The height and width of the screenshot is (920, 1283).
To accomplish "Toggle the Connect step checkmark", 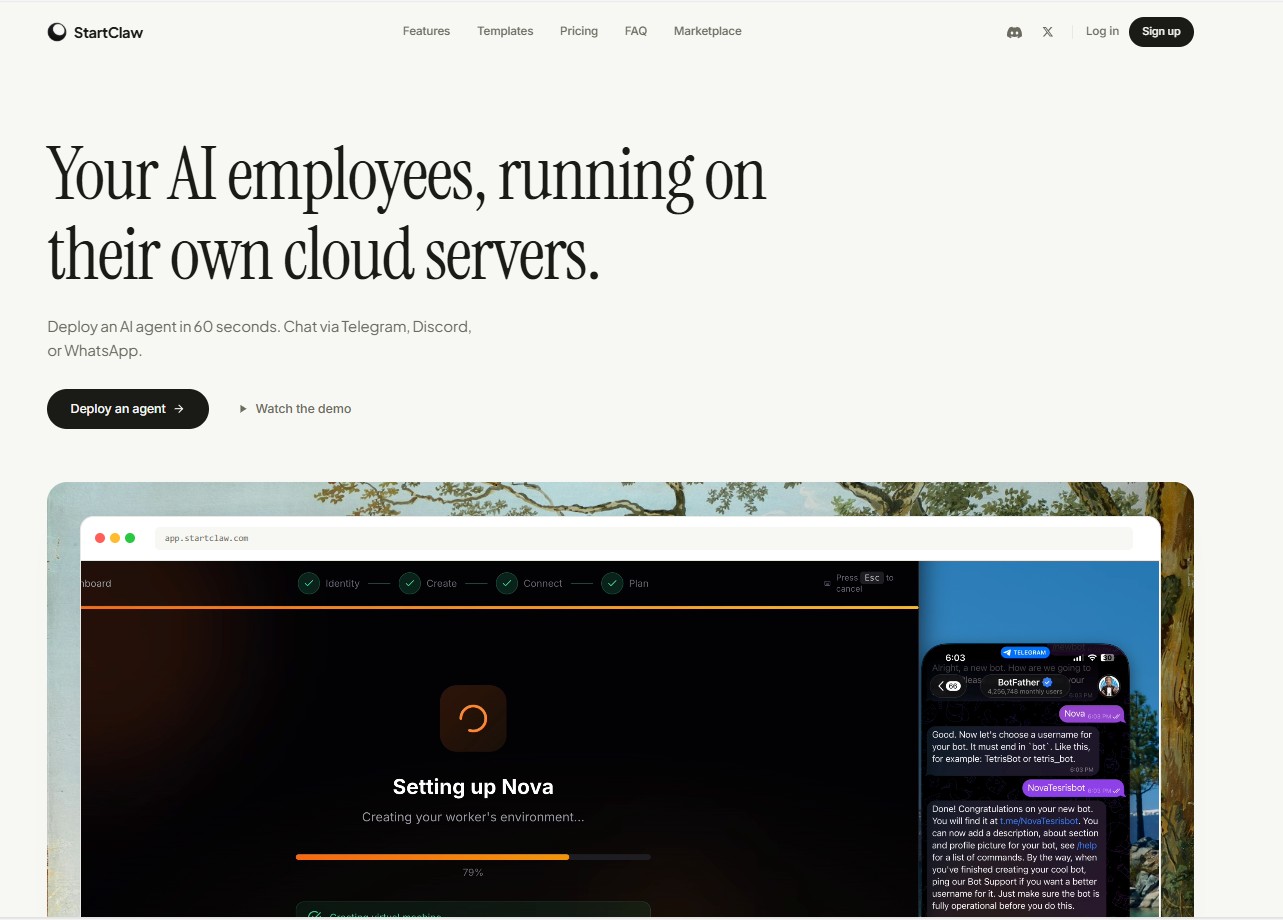I will (x=506, y=583).
